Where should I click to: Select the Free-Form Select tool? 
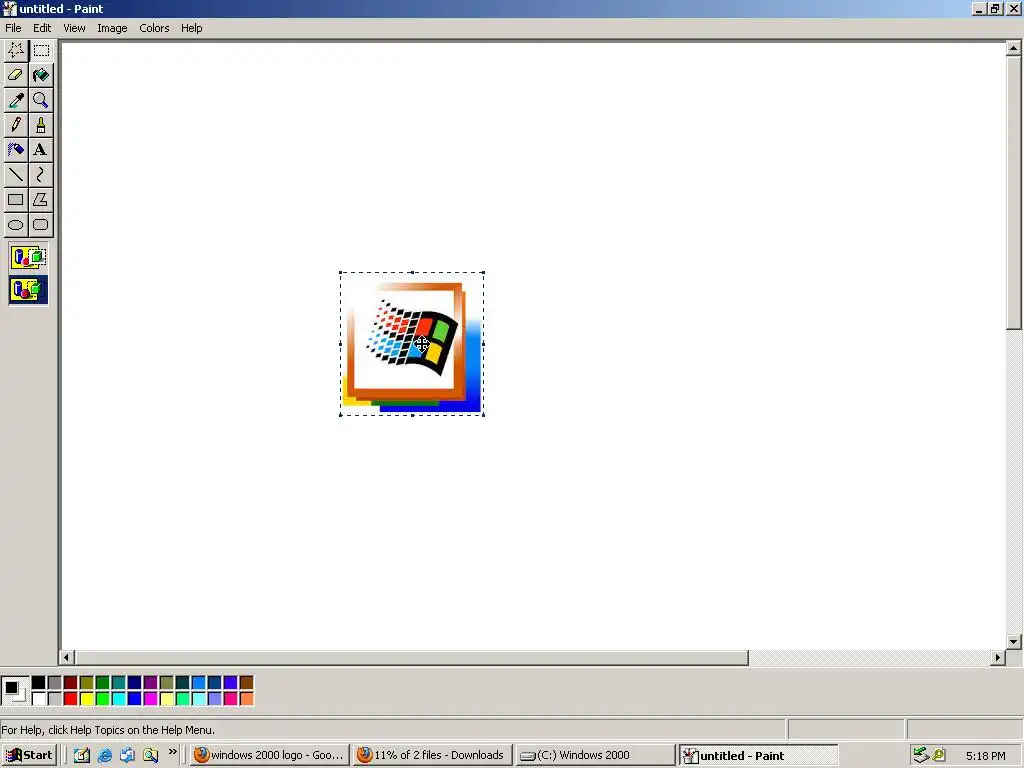16,50
